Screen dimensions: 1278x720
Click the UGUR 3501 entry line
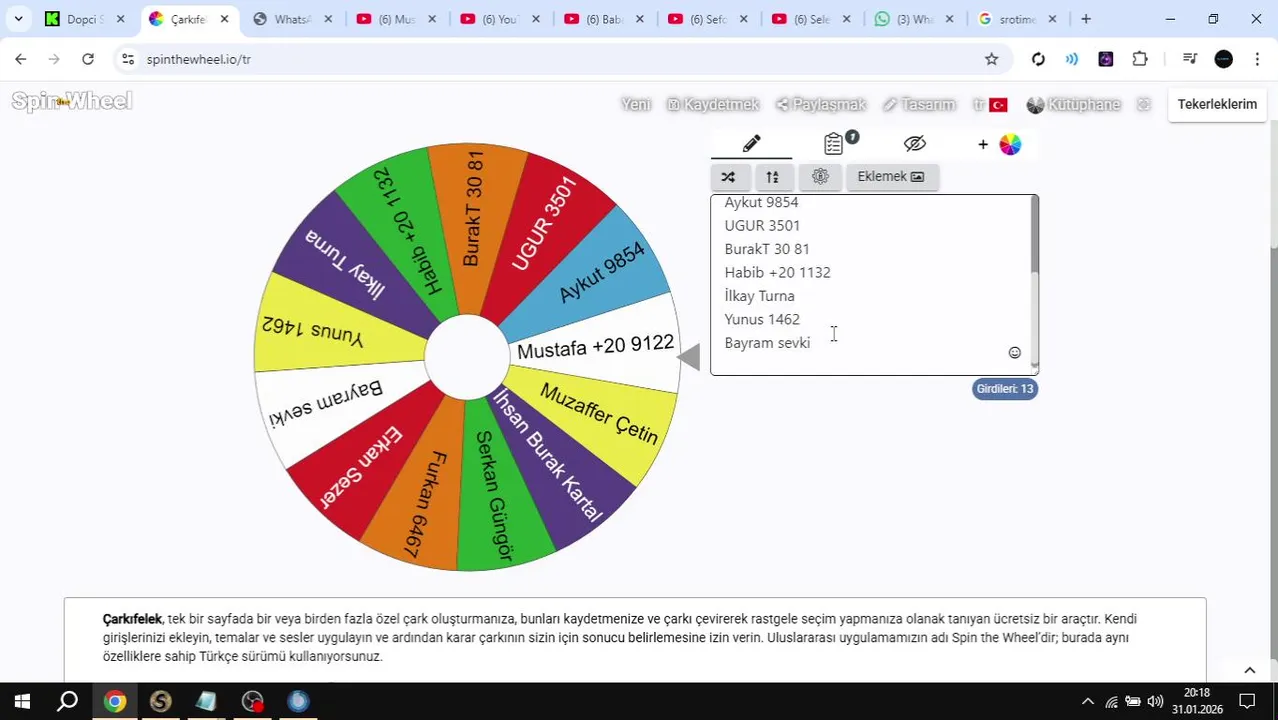point(762,226)
